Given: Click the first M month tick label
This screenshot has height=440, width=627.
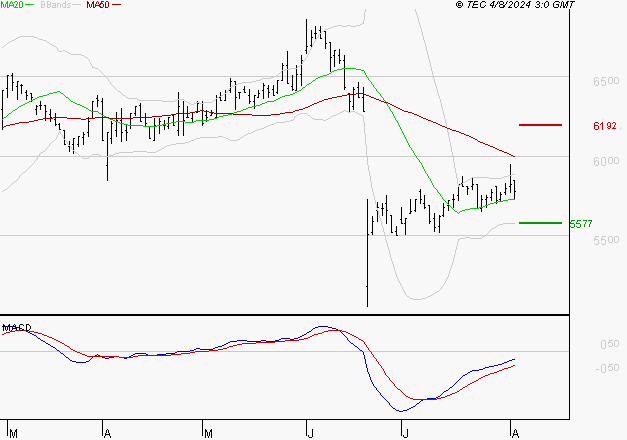Looking at the screenshot, I should [13, 434].
